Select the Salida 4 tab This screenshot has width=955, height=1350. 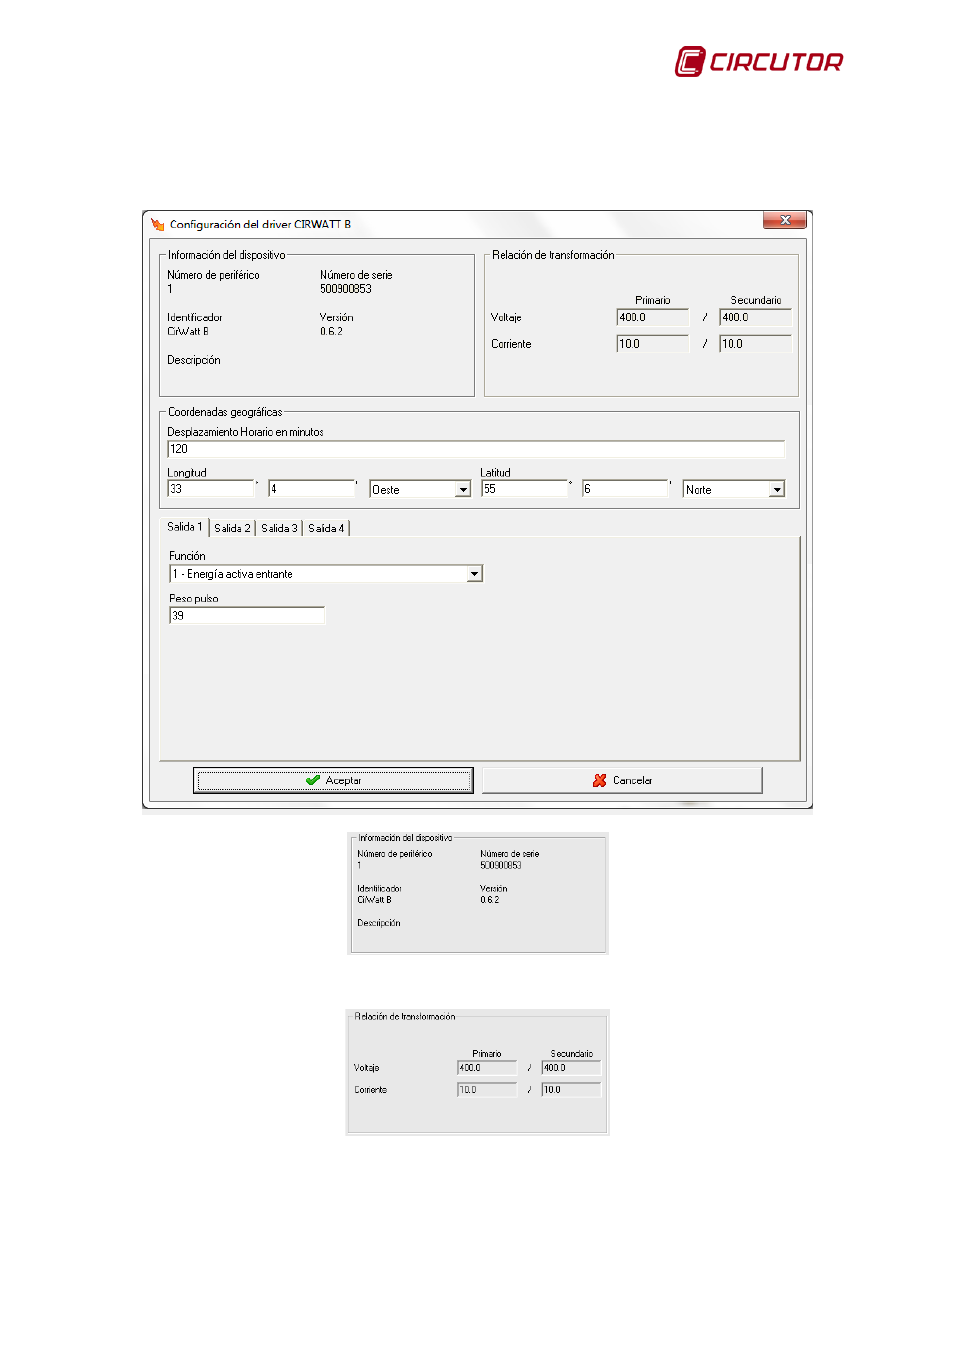click(326, 528)
